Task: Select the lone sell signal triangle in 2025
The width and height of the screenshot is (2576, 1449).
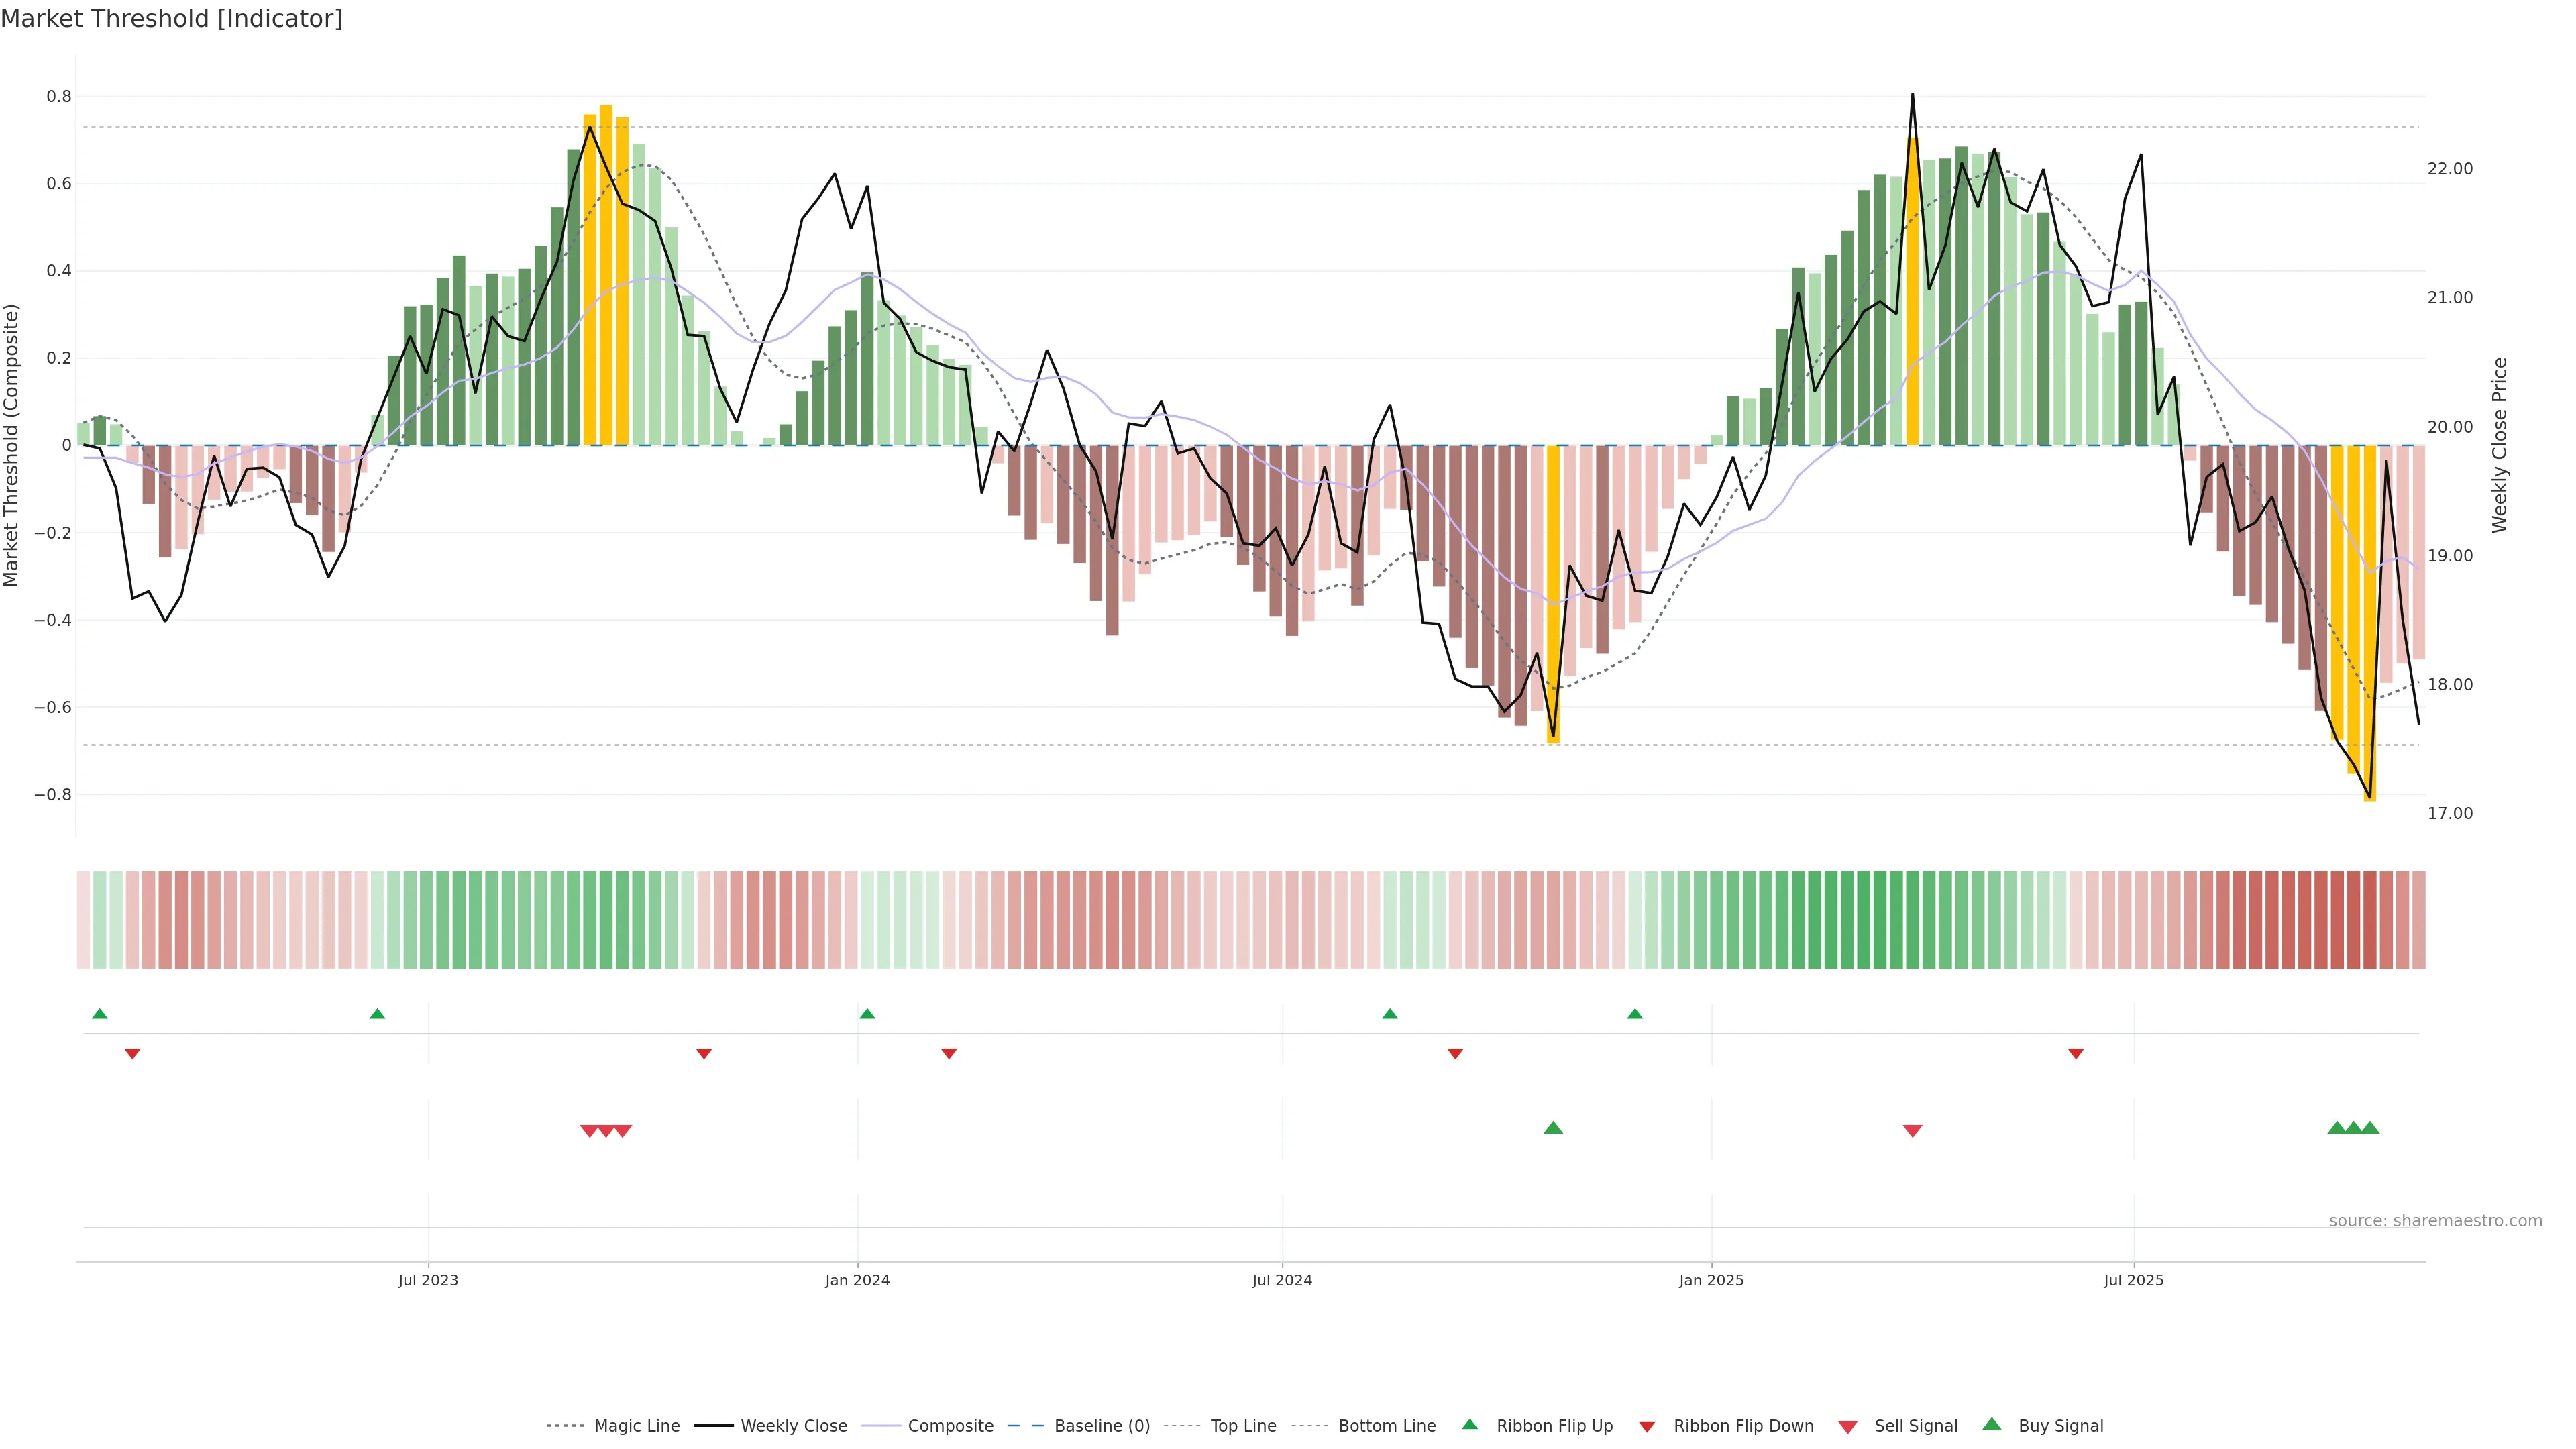Action: click(x=1912, y=1131)
